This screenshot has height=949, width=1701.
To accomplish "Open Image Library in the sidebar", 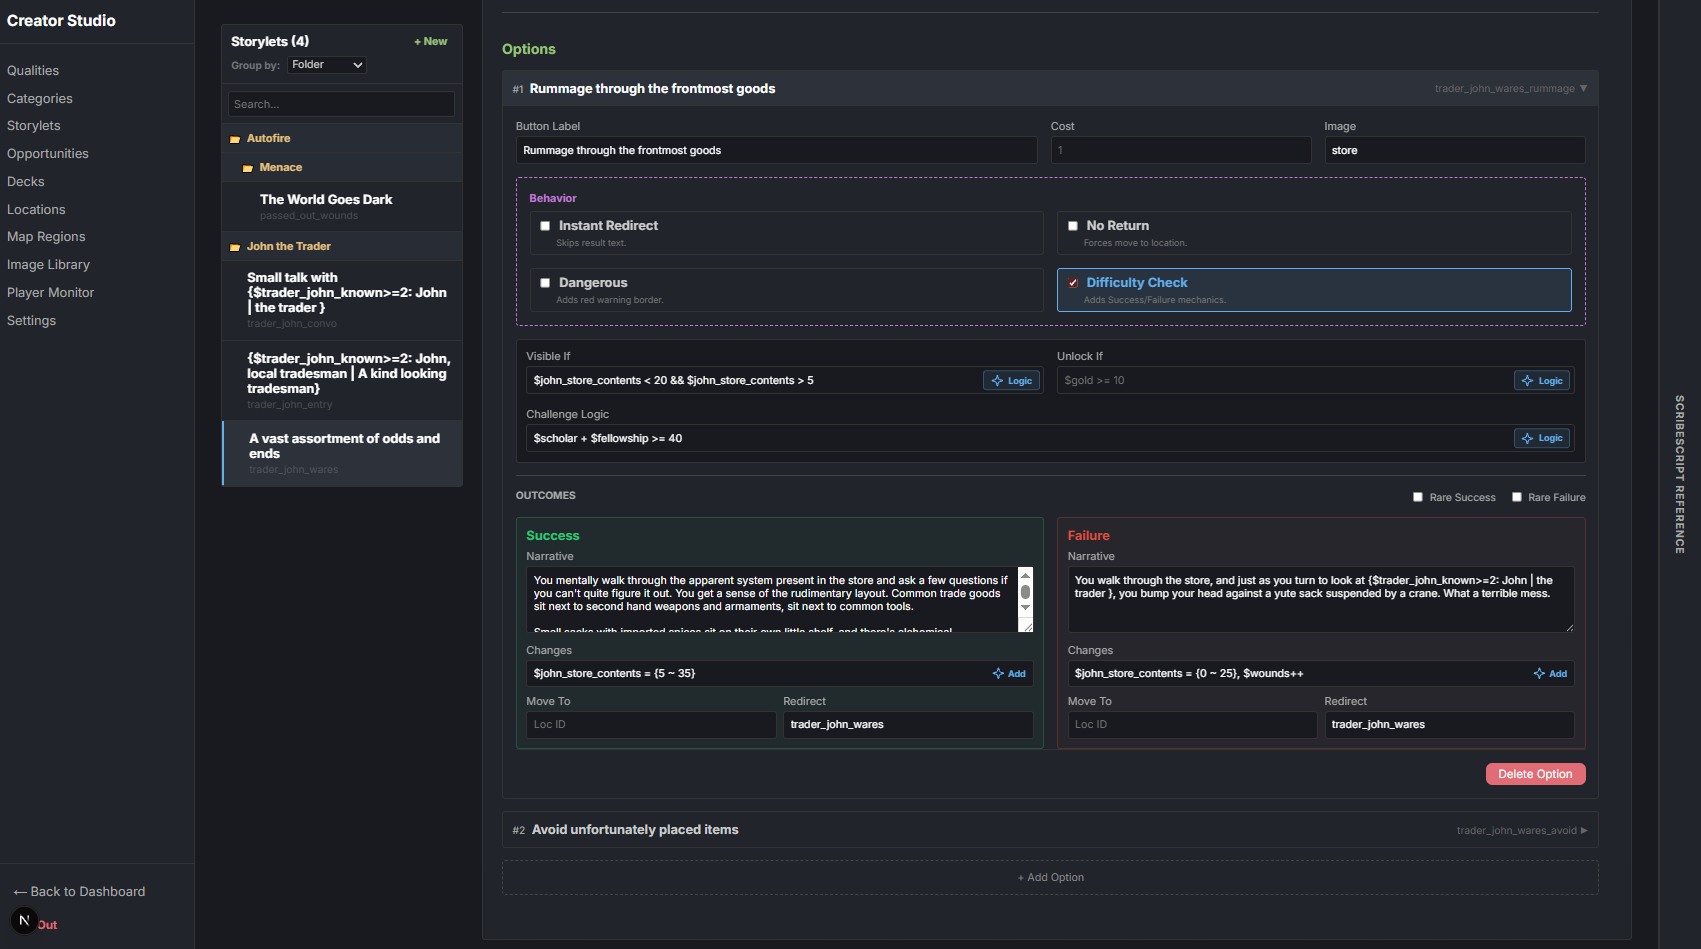I will point(48,265).
